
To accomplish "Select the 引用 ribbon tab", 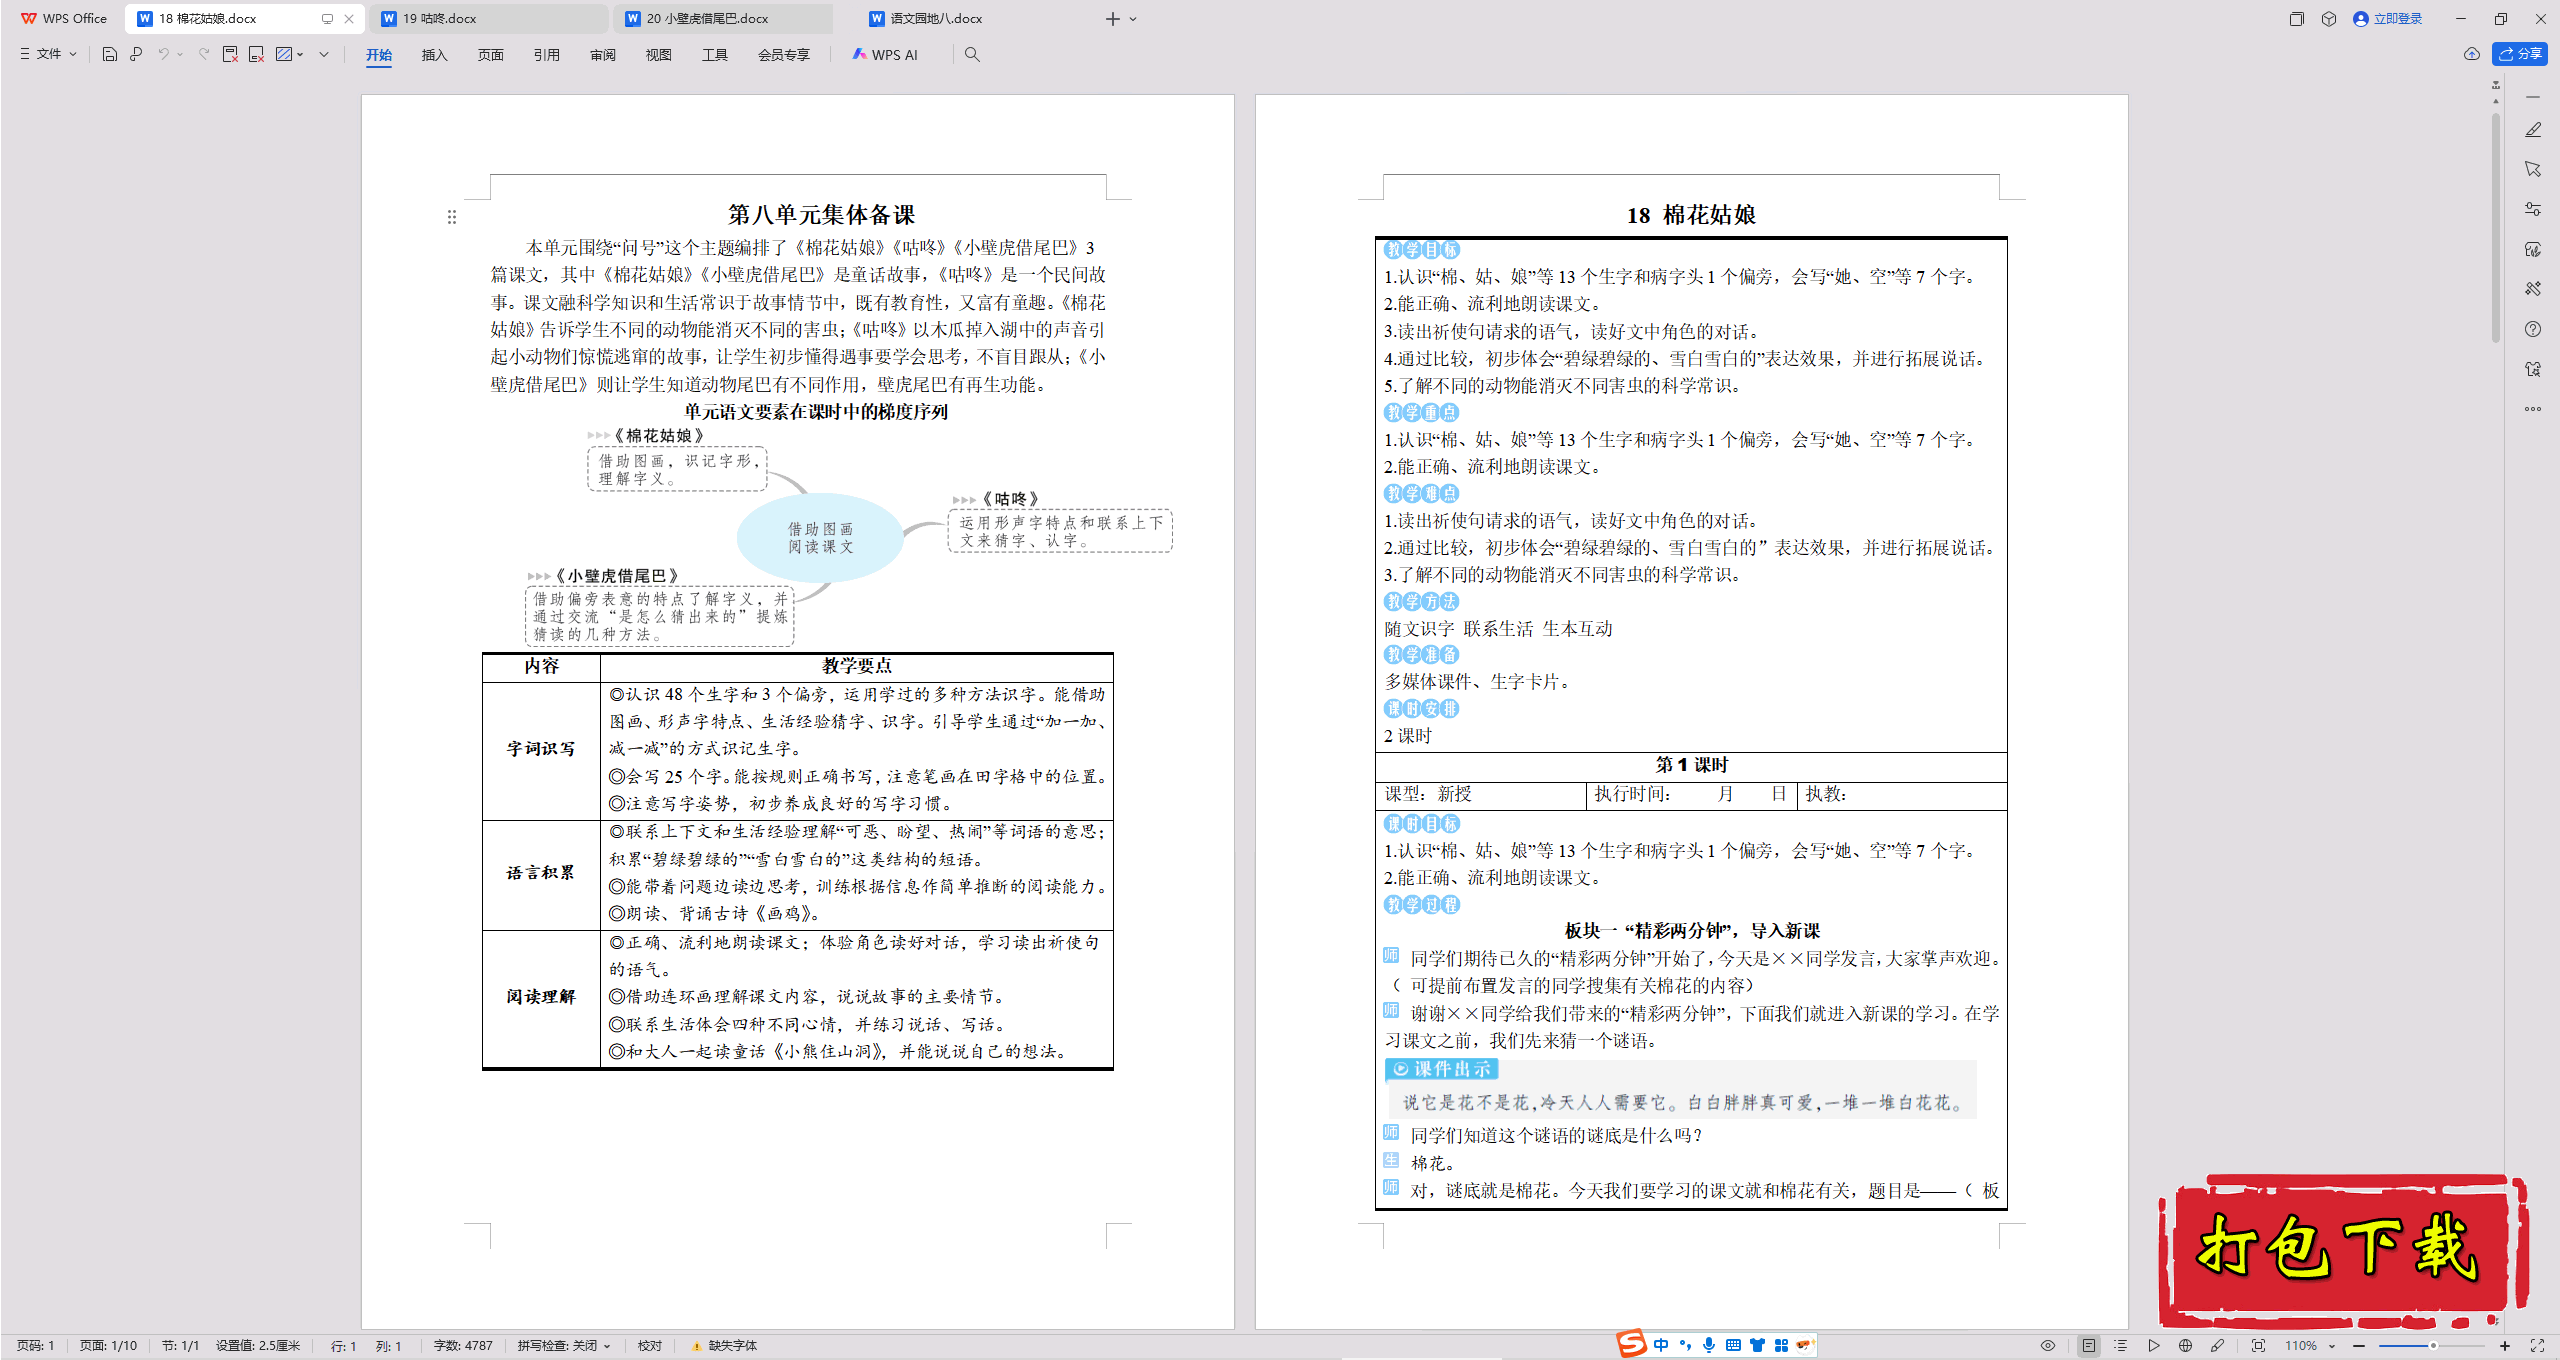I will [x=546, y=55].
